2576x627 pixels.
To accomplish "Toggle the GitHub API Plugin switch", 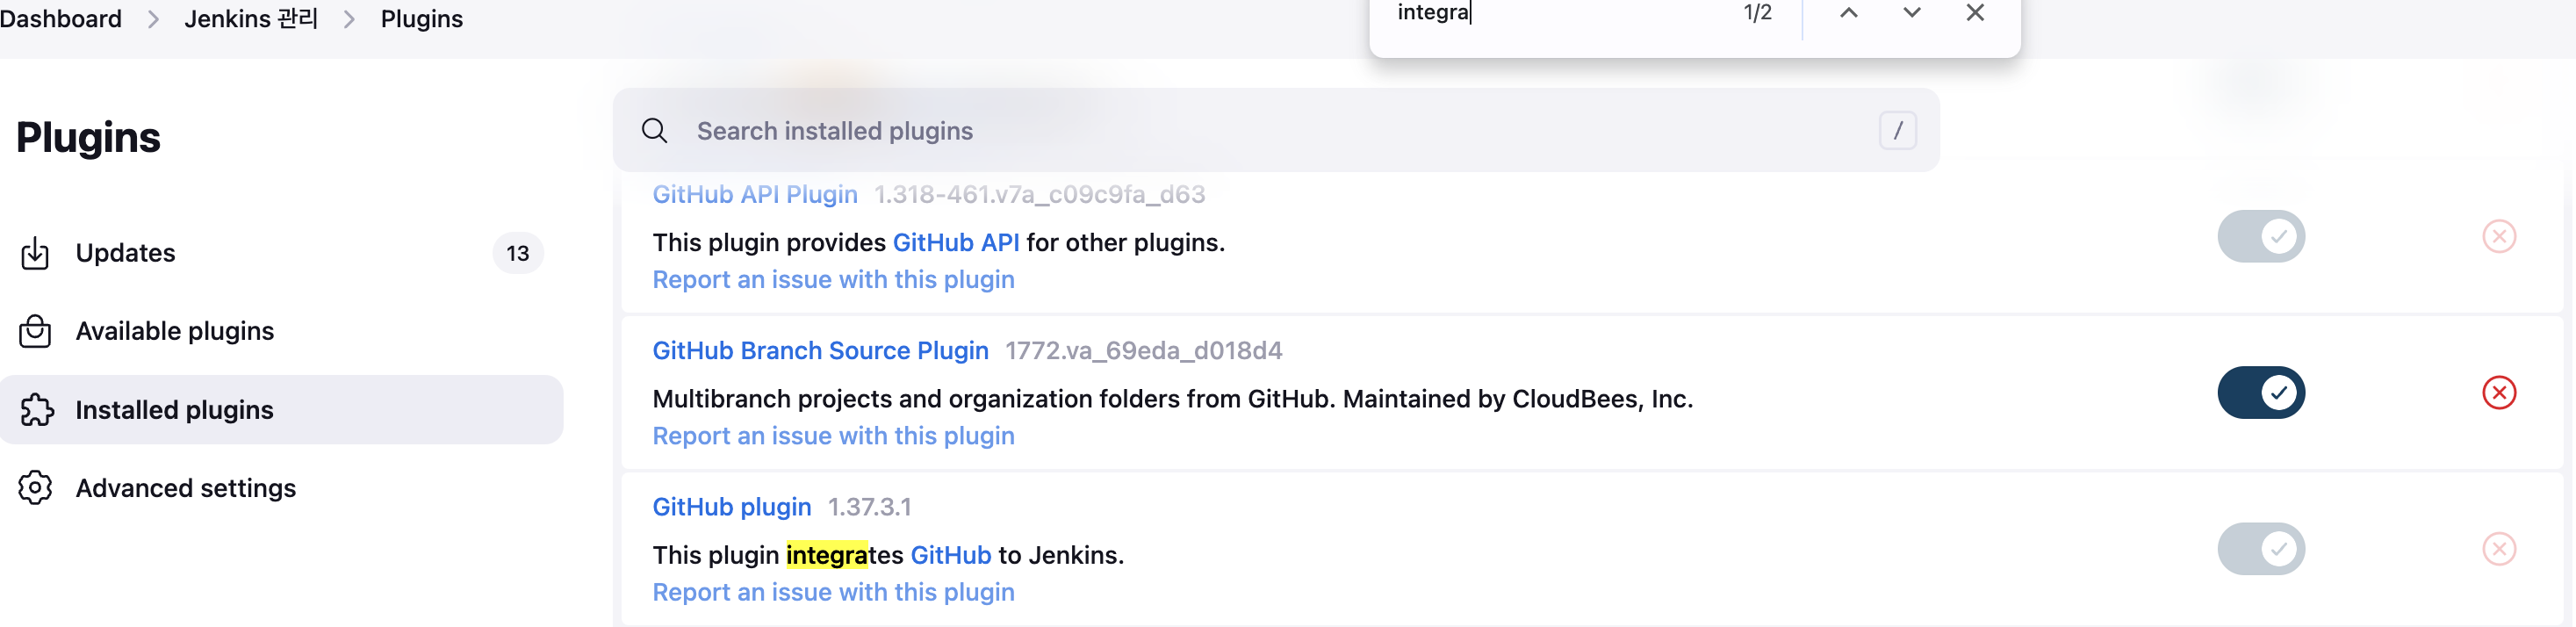I will click(x=2260, y=237).
